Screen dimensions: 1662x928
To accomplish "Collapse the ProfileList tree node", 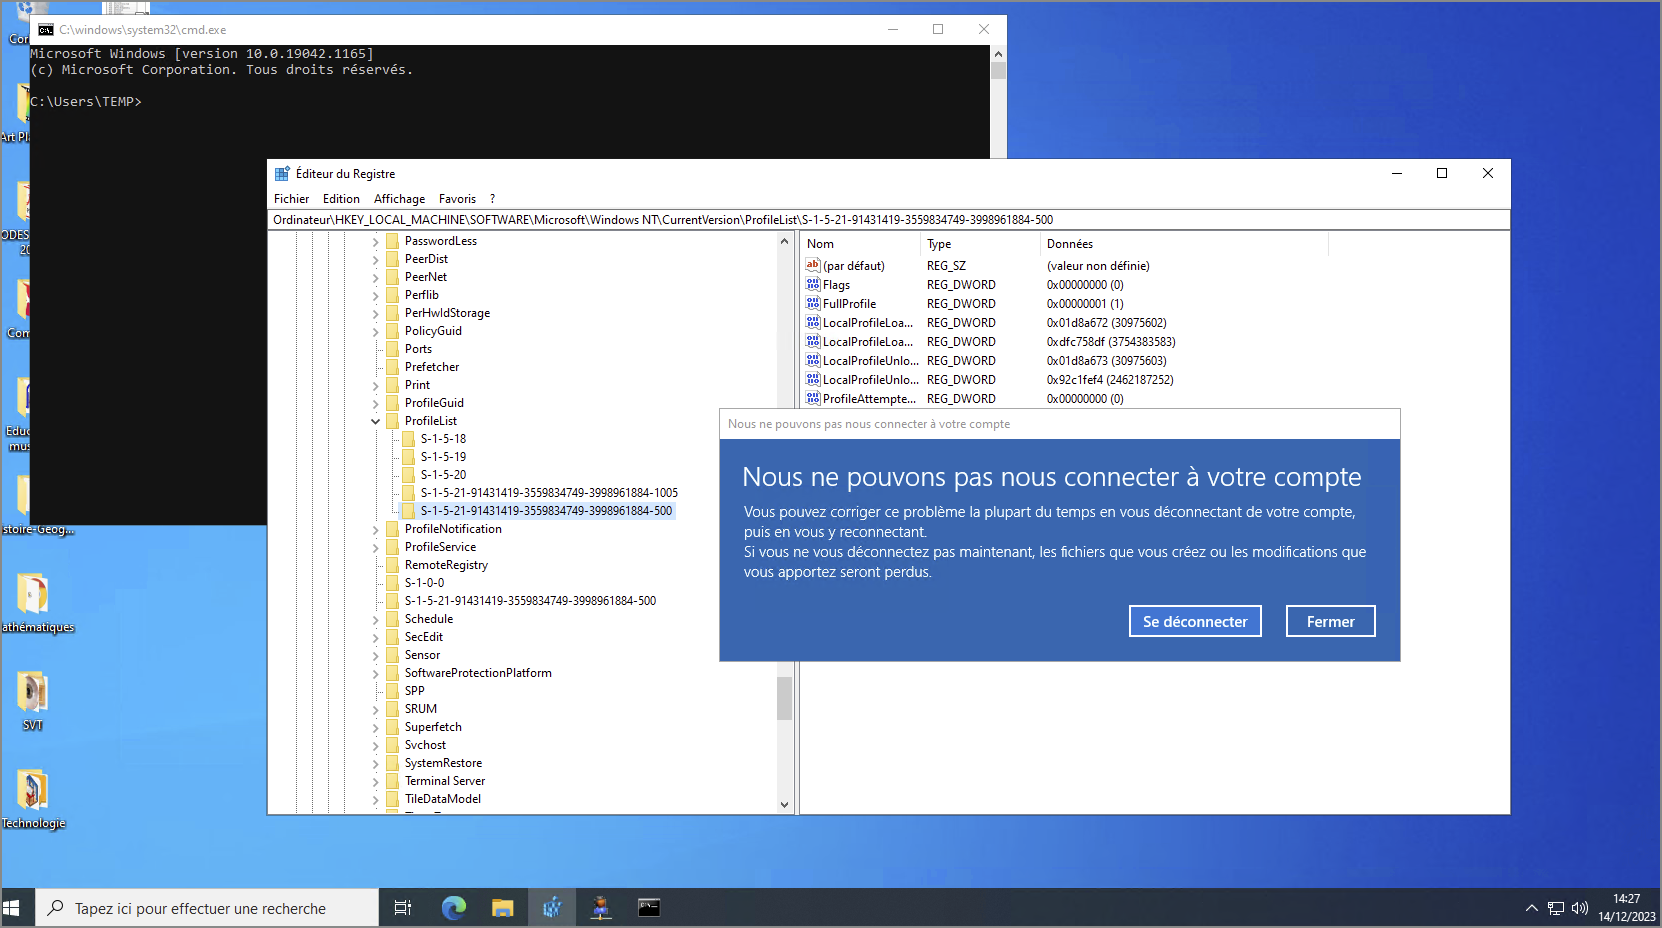I will coord(376,421).
